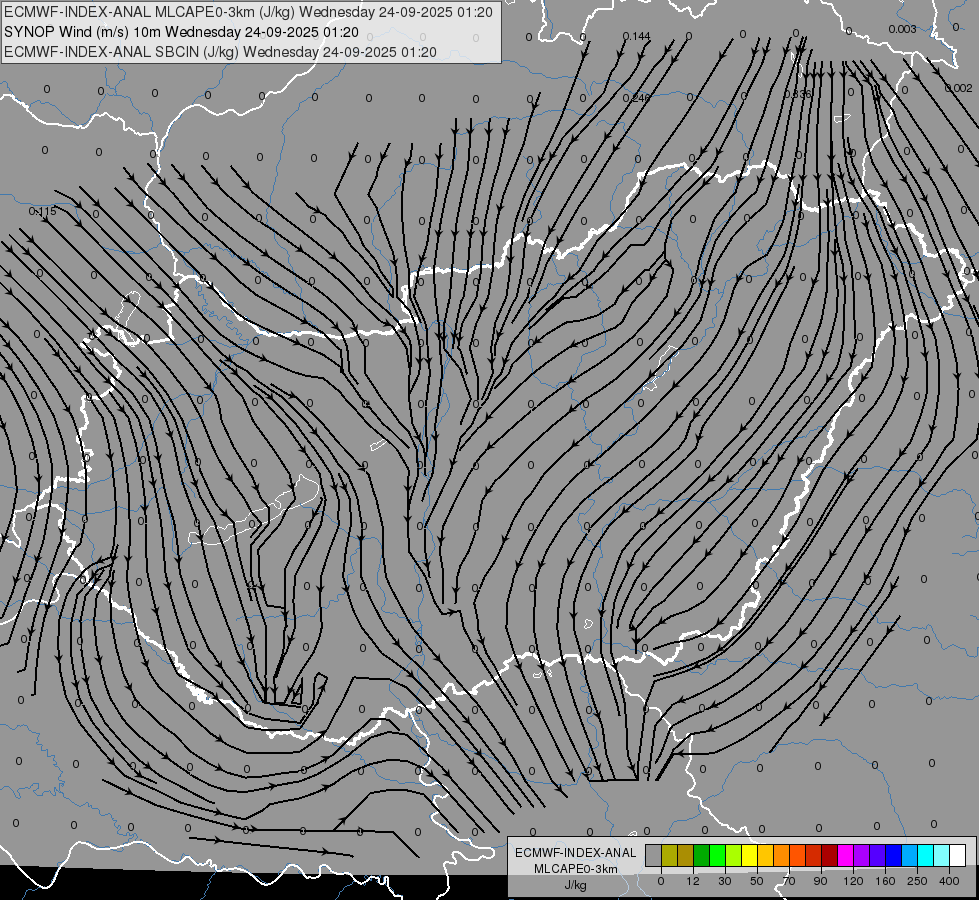
Task: Click the 0.246 value on the map
Action: click(x=636, y=97)
